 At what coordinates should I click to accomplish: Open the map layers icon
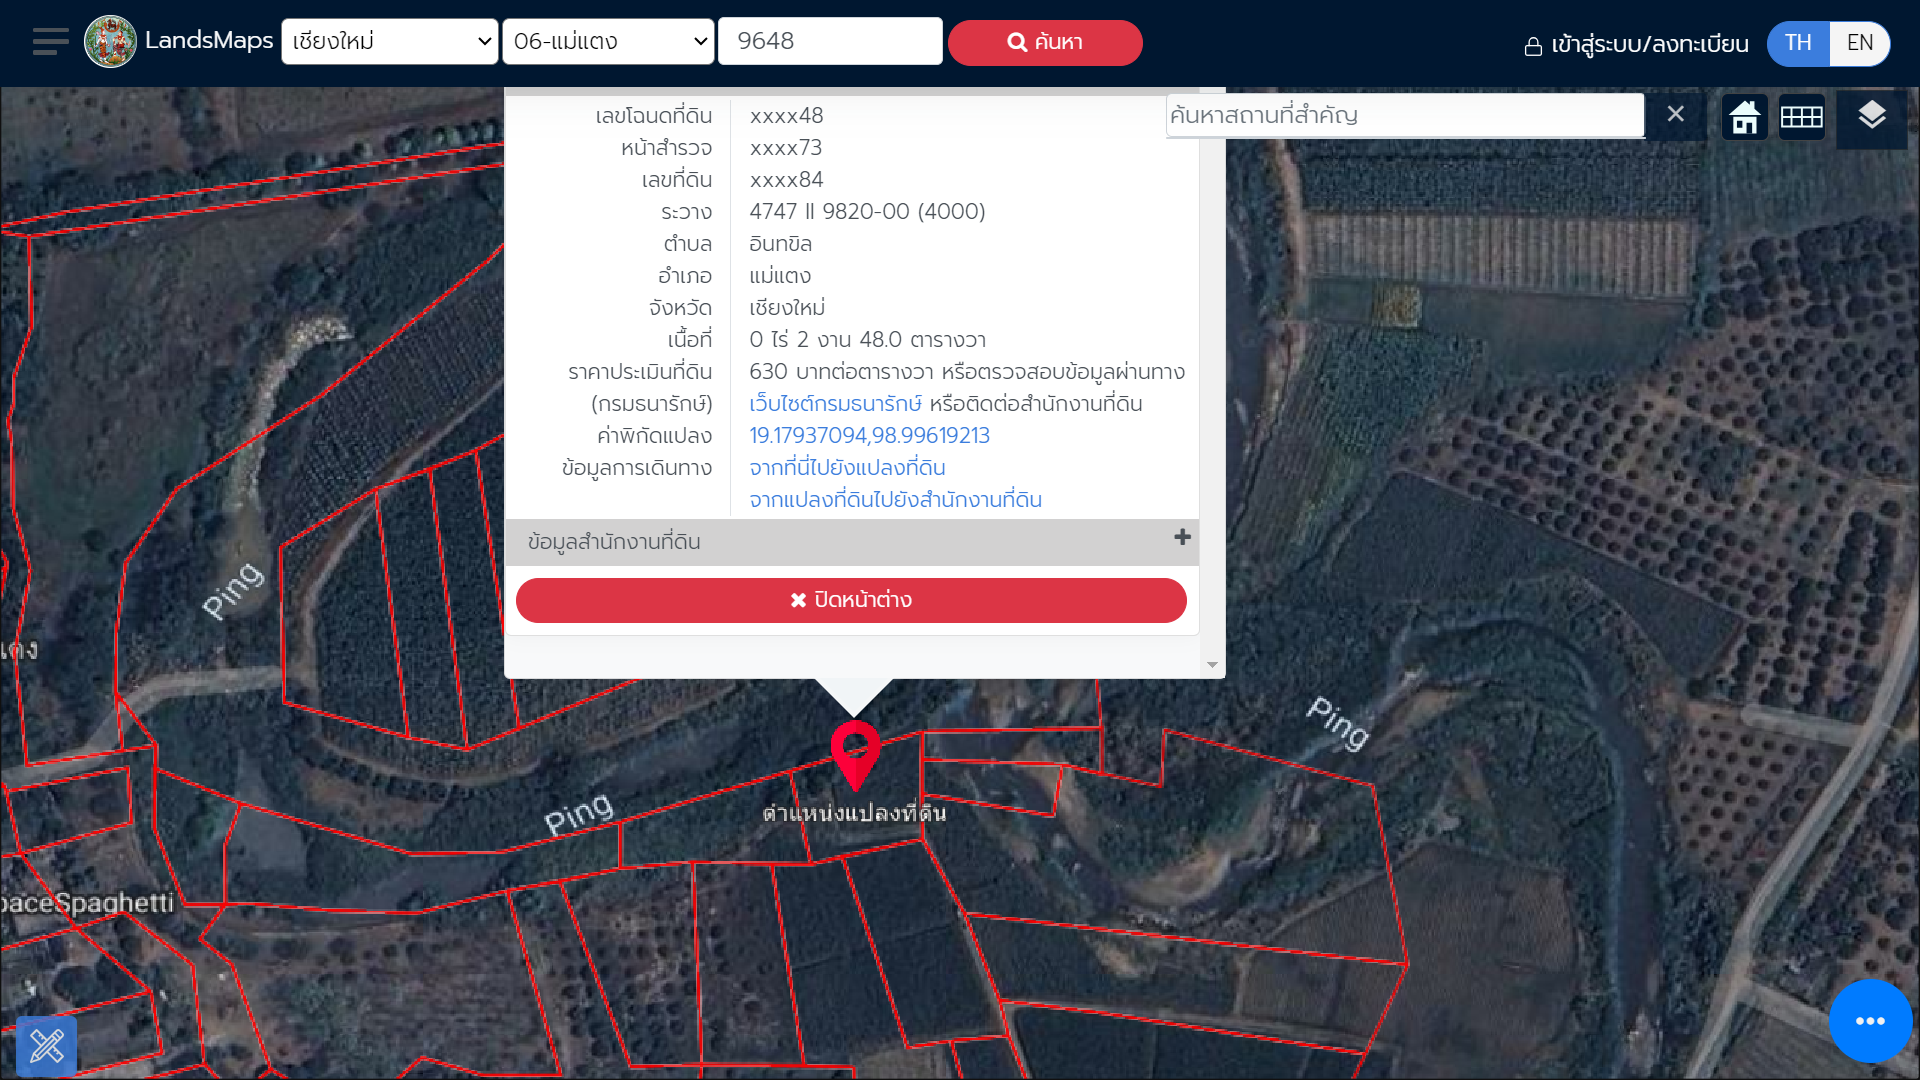point(1871,117)
